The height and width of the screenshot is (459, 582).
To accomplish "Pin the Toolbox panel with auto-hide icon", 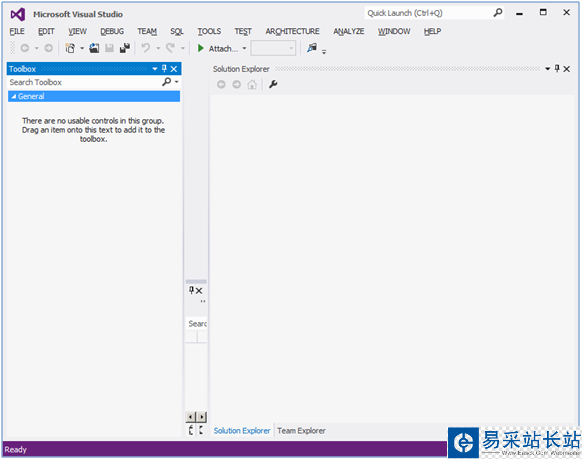I will 164,69.
